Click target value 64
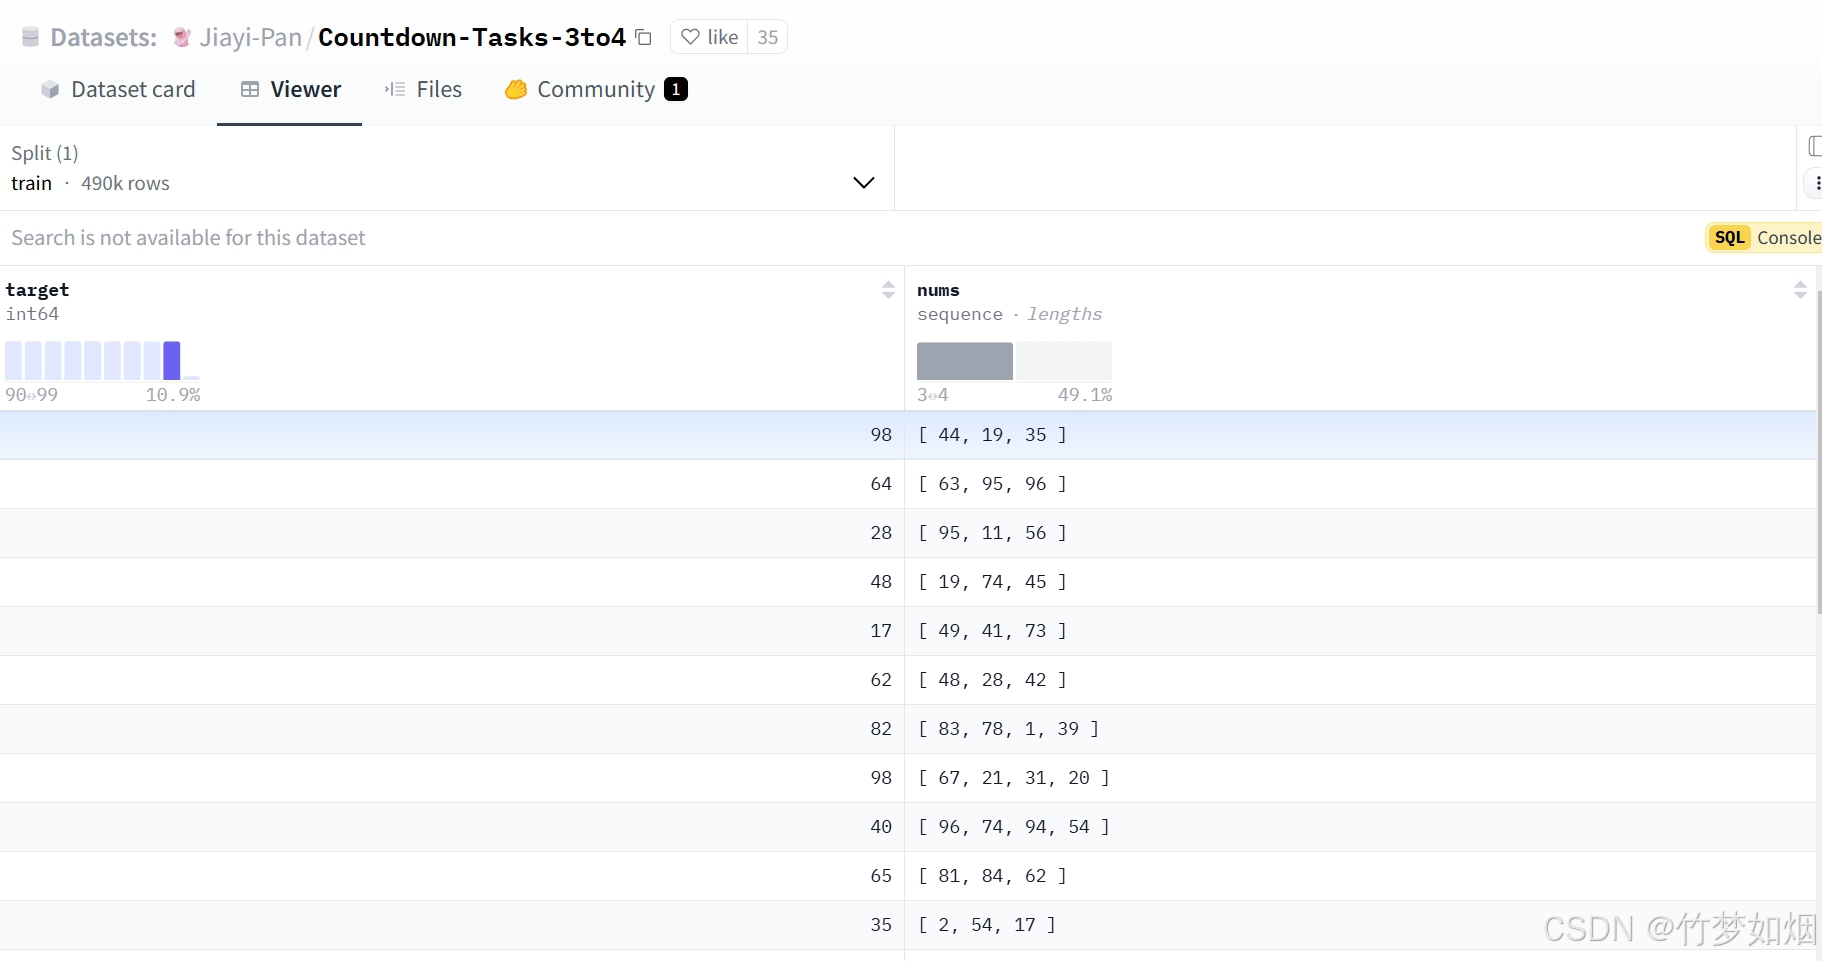 point(881,484)
